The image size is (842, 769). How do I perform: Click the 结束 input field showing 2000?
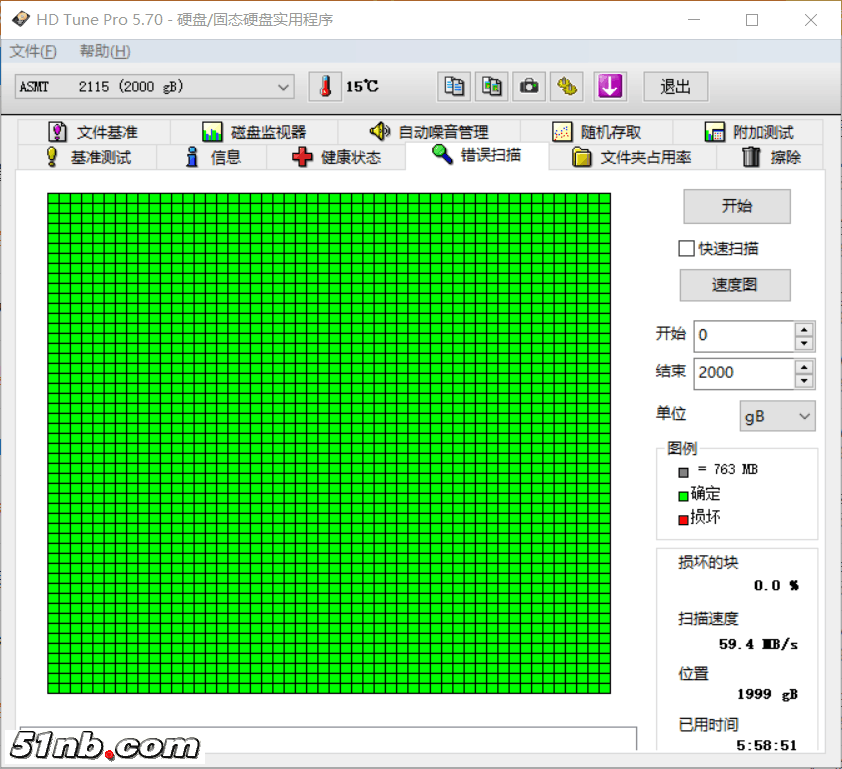click(742, 372)
